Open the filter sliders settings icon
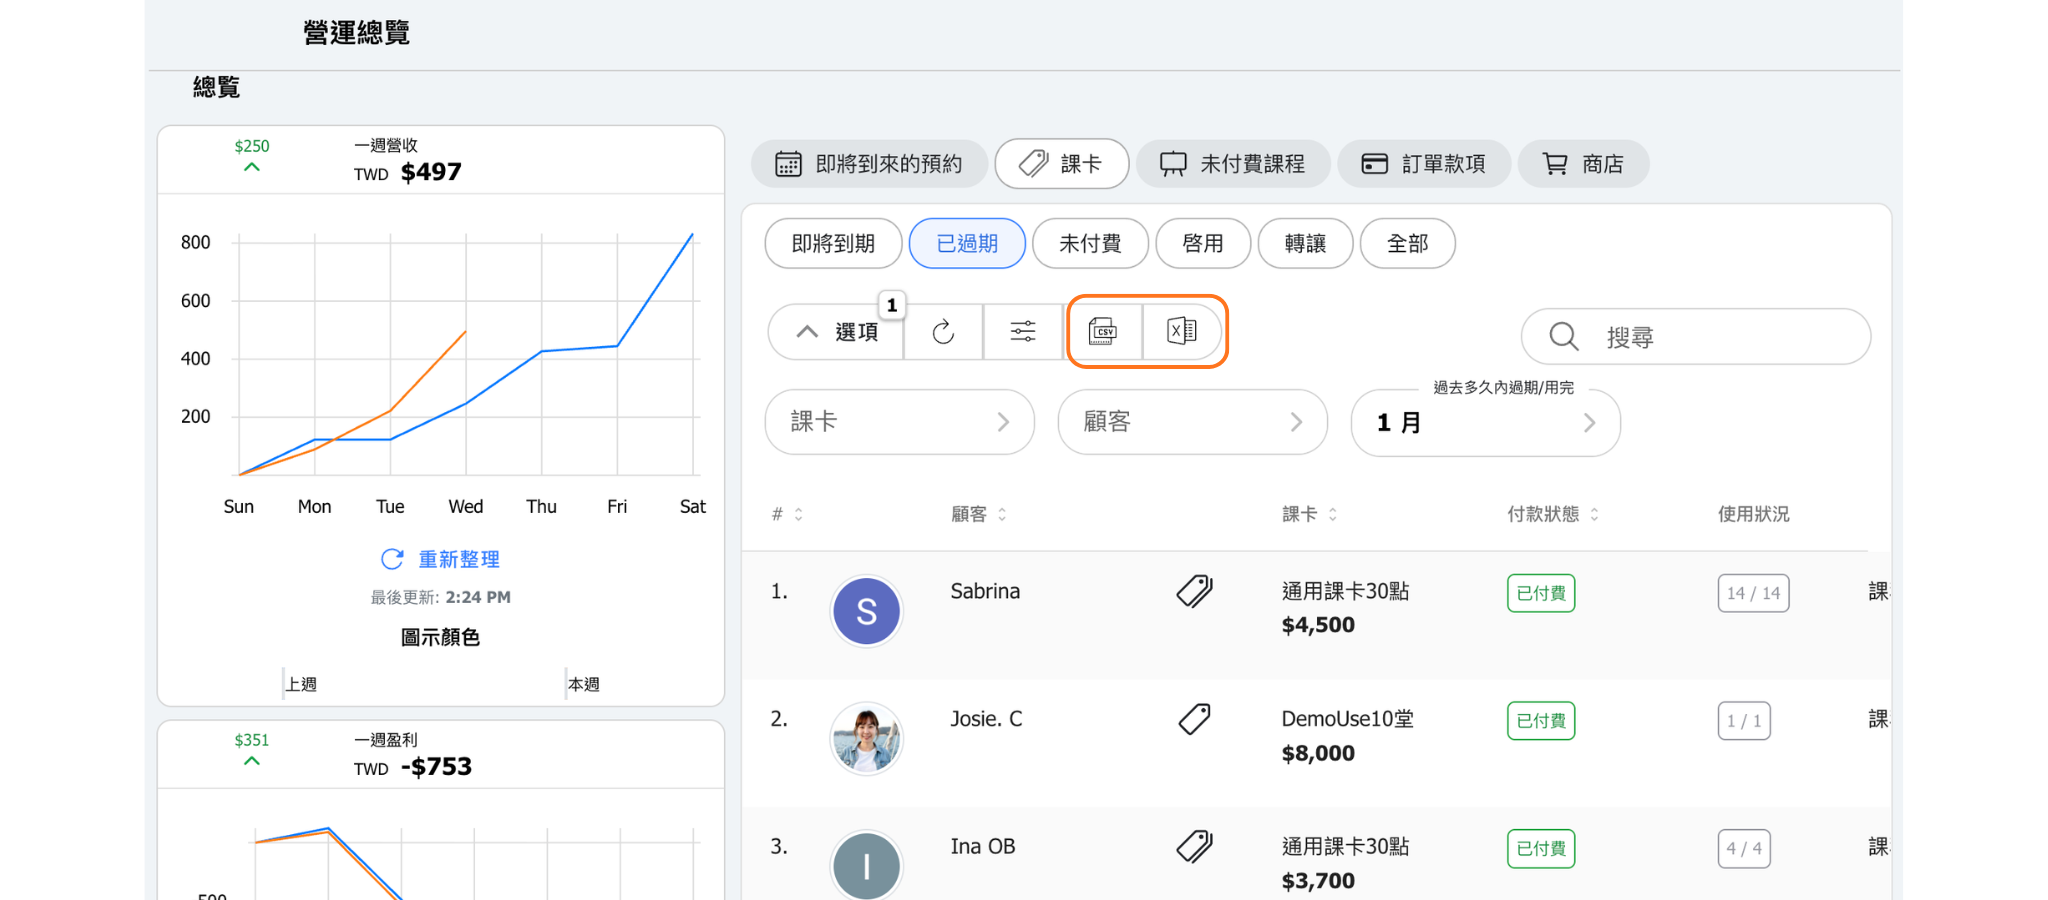2048x900 pixels. 1022,332
